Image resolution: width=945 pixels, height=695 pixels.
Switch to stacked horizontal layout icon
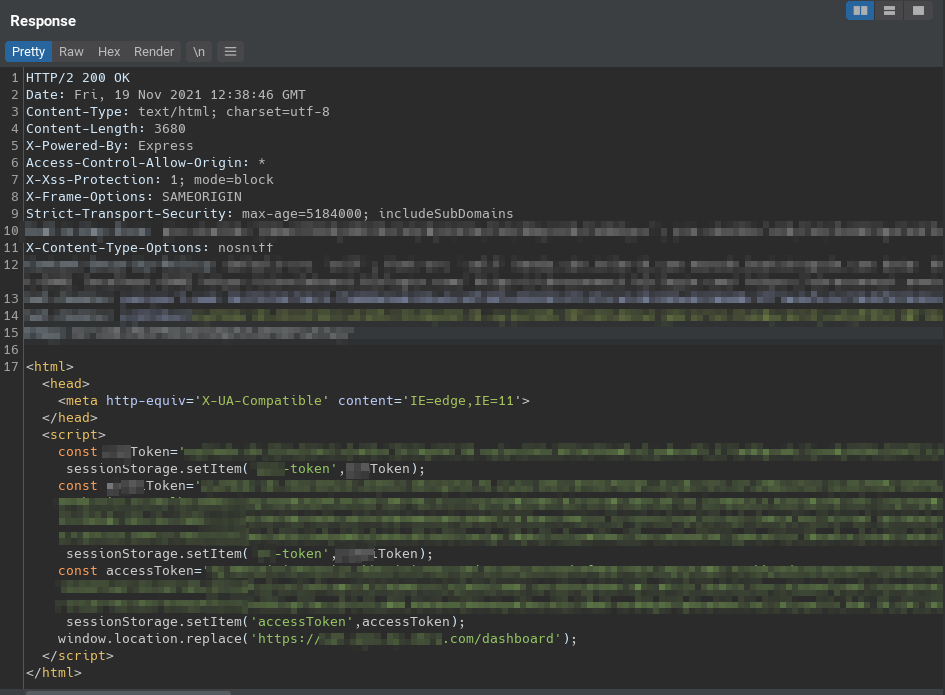tap(889, 11)
